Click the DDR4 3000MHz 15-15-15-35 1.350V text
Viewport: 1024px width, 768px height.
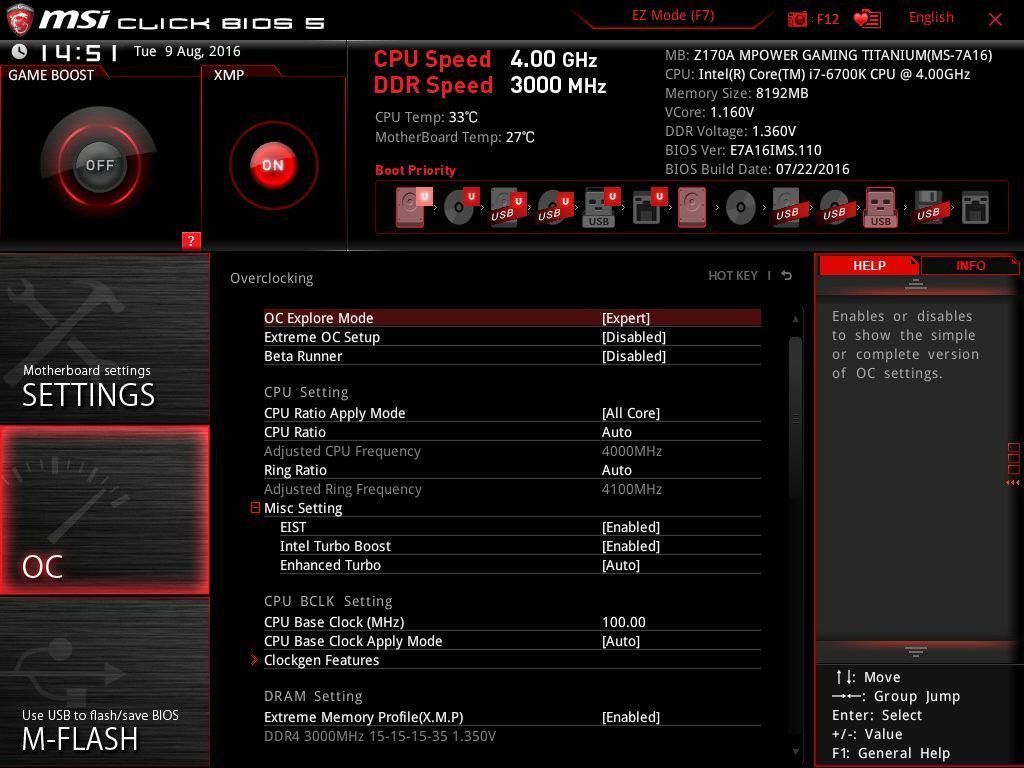click(380, 736)
